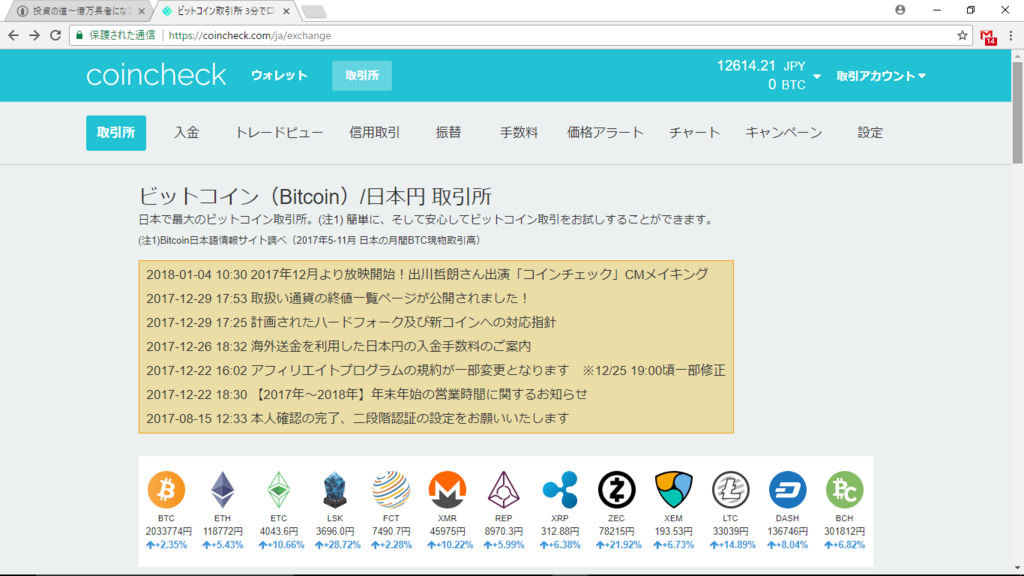Select the 価格アラート tab
This screenshot has width=1024, height=576.
(x=605, y=133)
